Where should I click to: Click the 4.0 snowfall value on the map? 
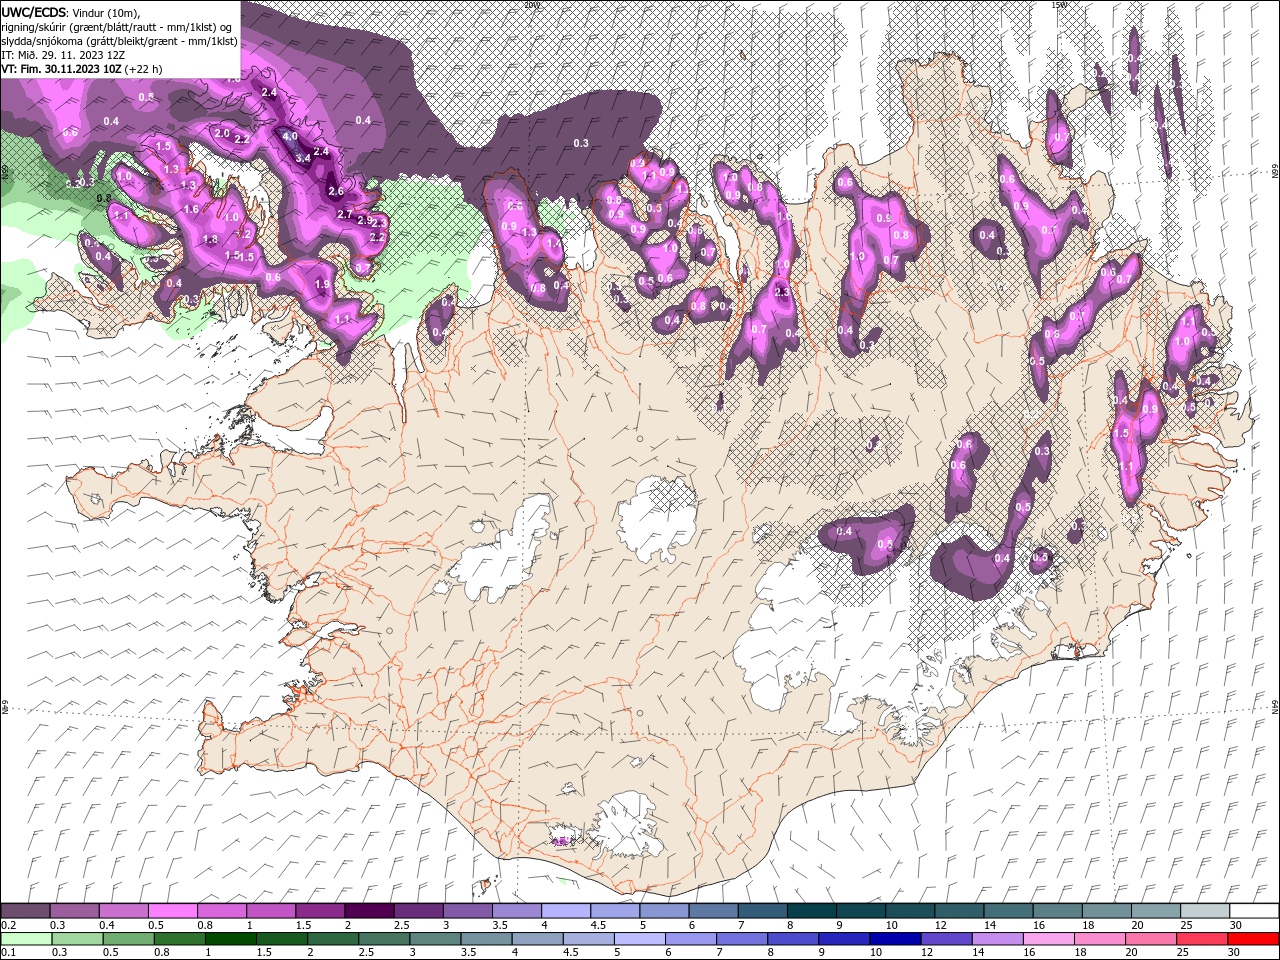click(290, 136)
